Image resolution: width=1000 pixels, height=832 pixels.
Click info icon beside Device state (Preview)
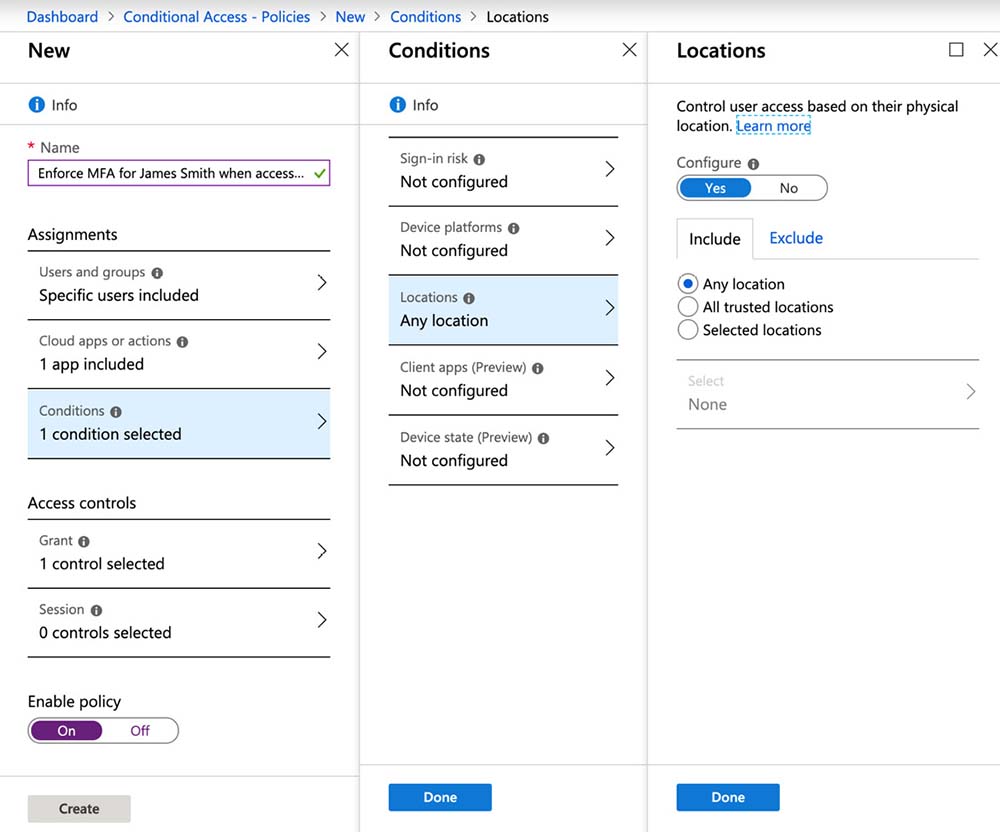[543, 438]
